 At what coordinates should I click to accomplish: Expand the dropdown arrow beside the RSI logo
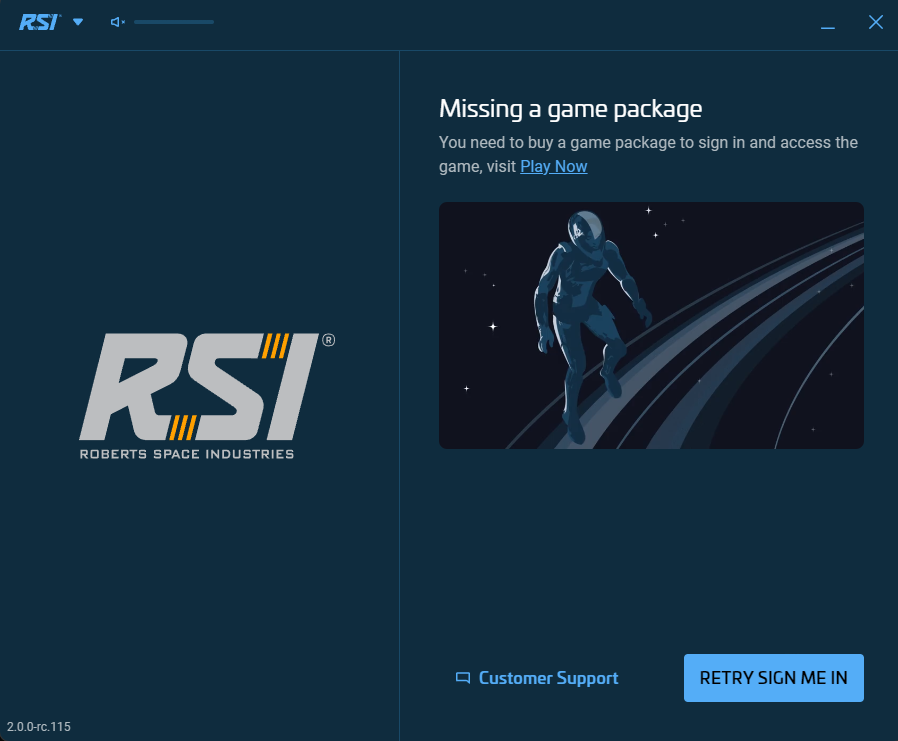pyautogui.click(x=78, y=22)
